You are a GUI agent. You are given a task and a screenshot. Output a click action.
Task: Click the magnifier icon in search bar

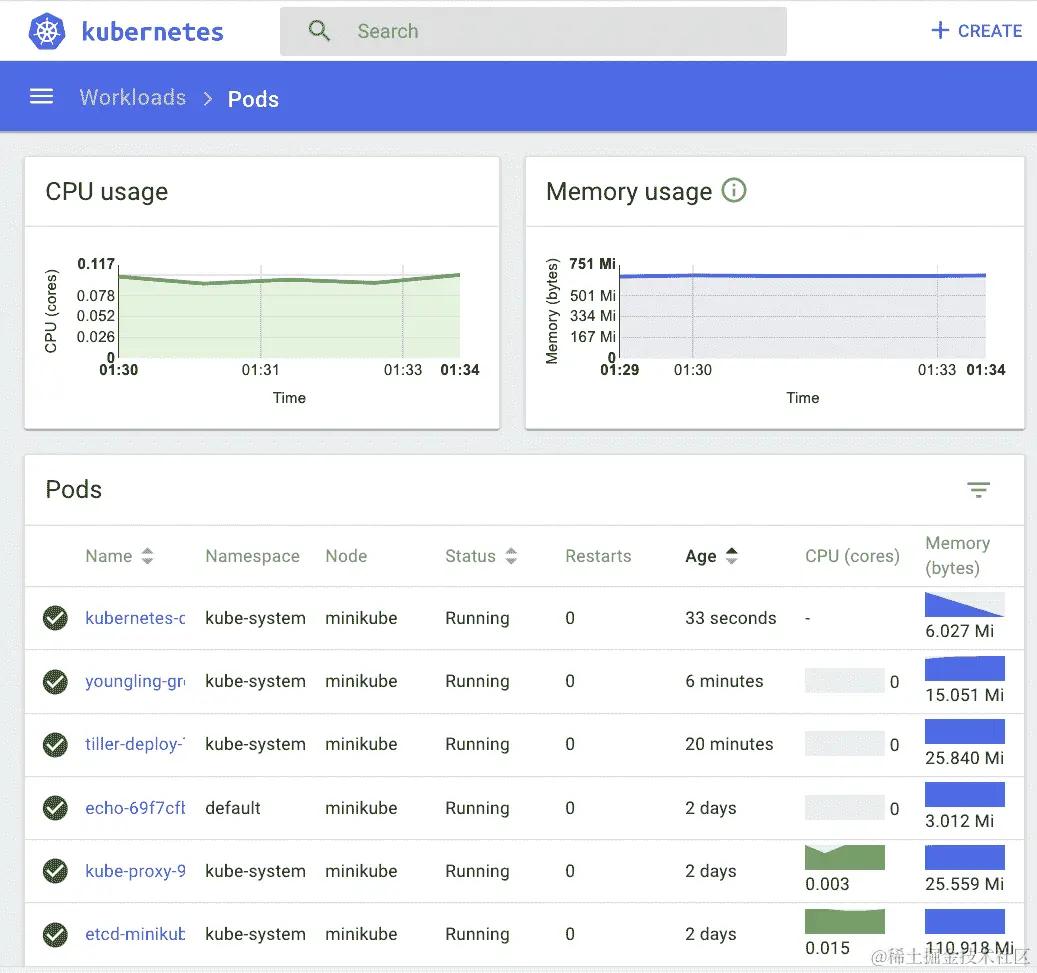pyautogui.click(x=319, y=30)
